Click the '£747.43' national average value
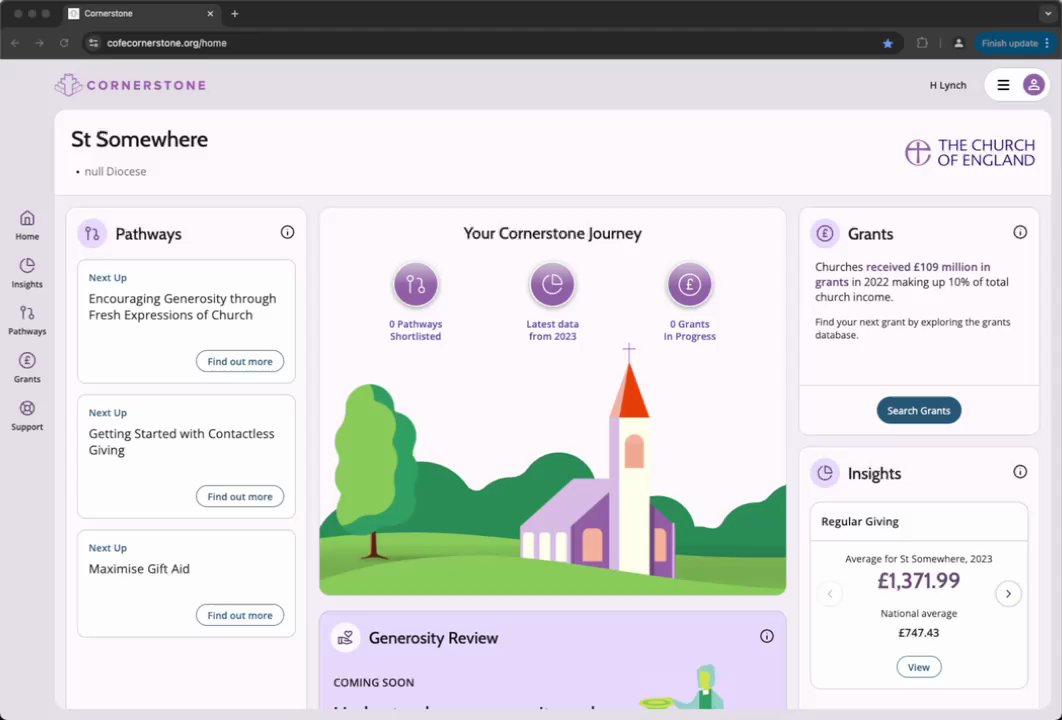Viewport: 1062px width, 720px height. click(x=918, y=633)
